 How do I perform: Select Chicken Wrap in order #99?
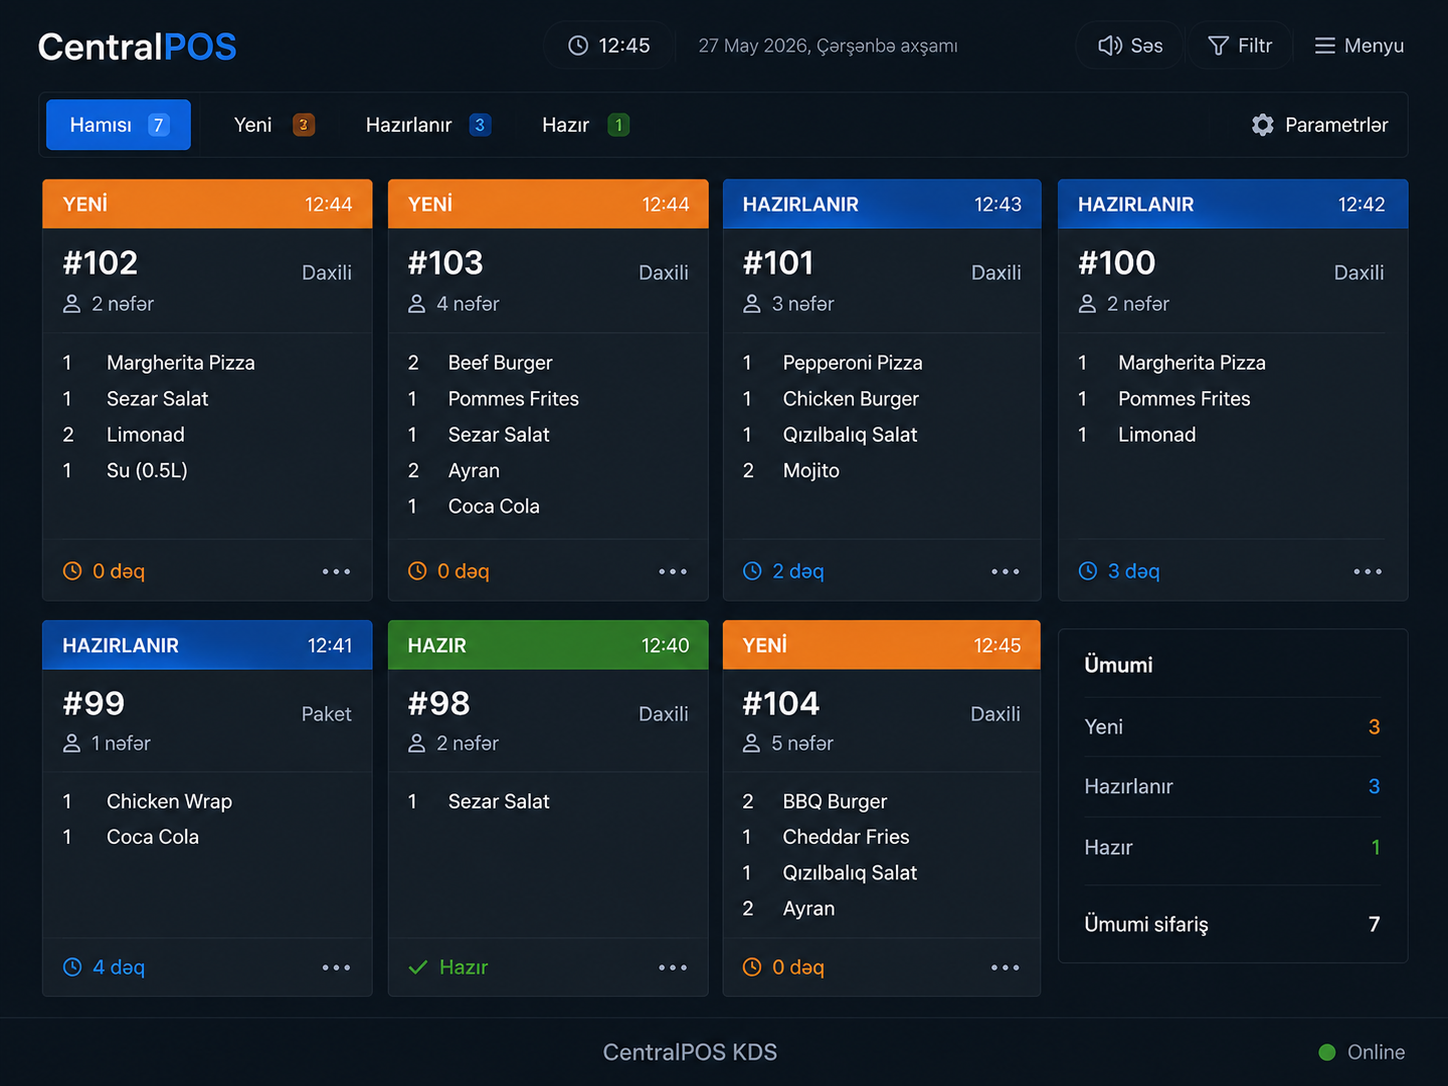pos(169,802)
